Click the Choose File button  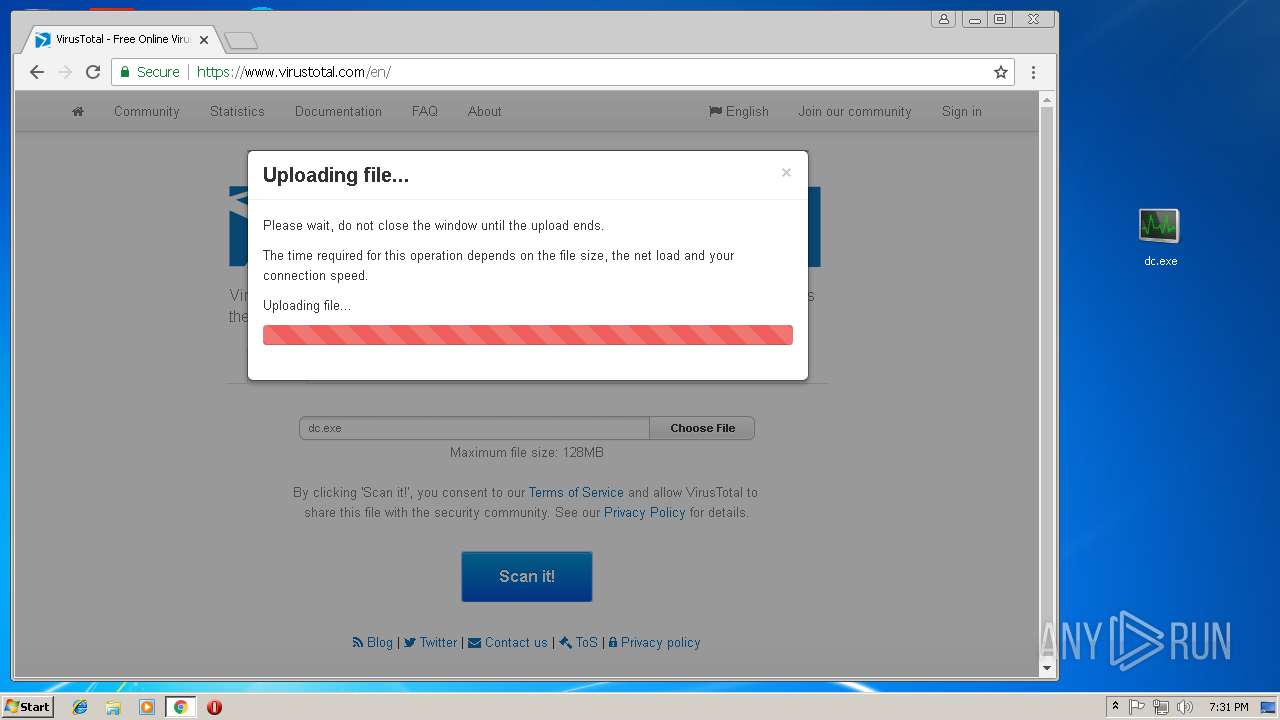pyautogui.click(x=702, y=428)
